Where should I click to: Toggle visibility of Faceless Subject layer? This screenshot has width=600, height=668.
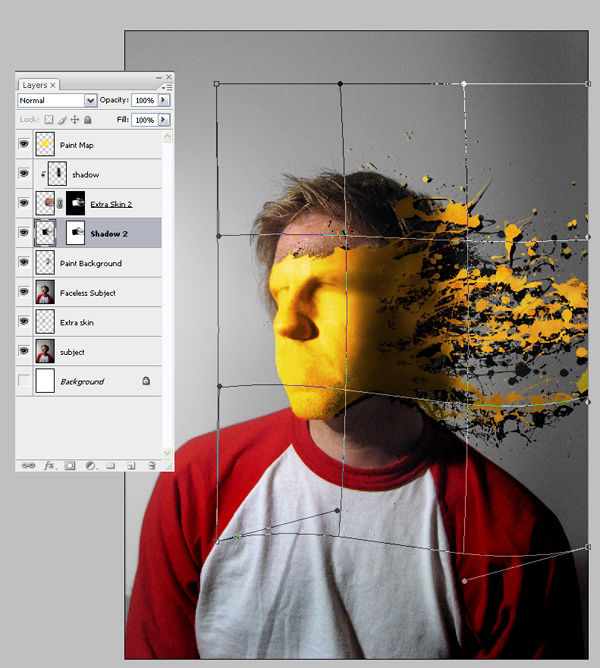coord(24,292)
